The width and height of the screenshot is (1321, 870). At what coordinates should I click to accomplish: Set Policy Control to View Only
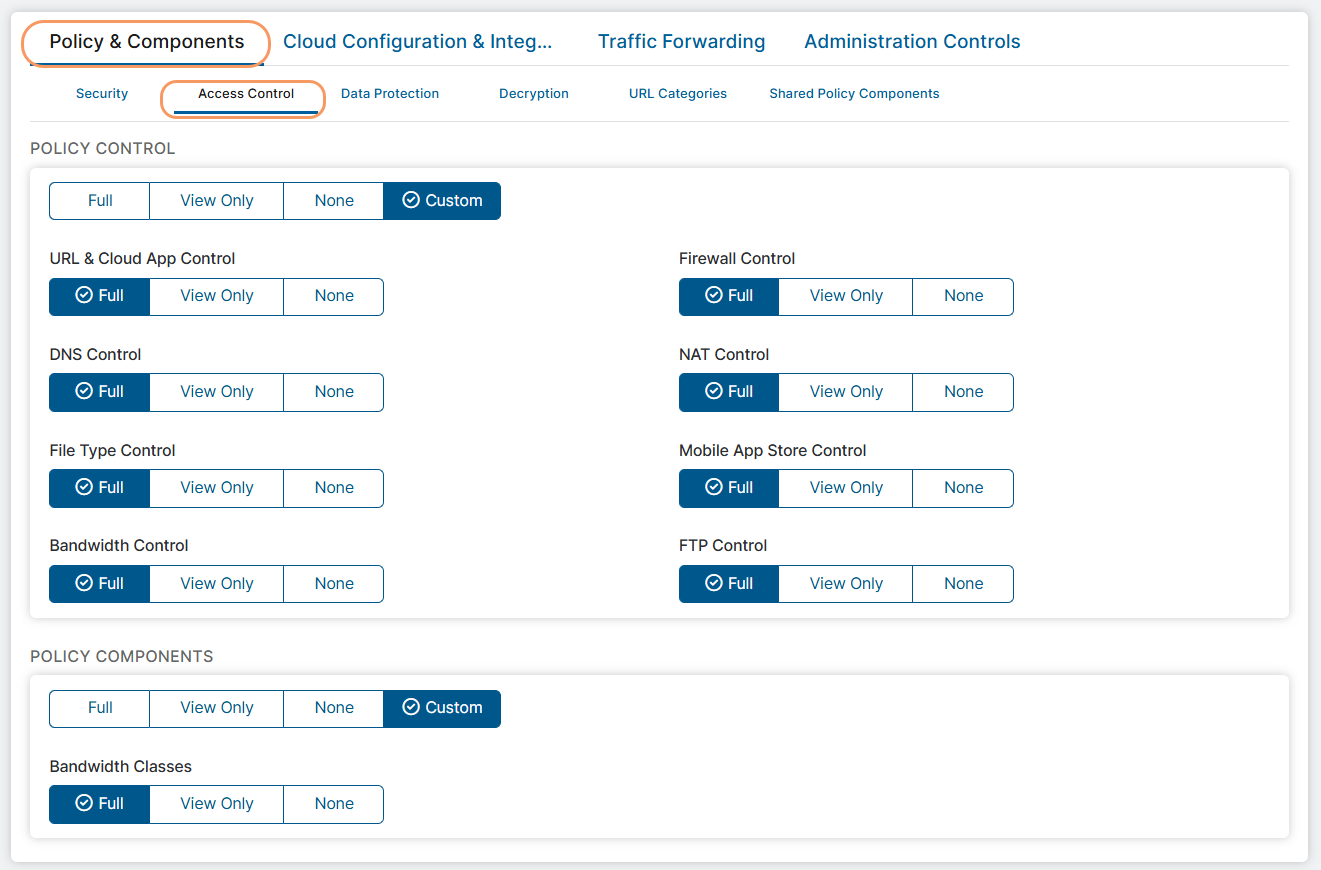pos(217,201)
